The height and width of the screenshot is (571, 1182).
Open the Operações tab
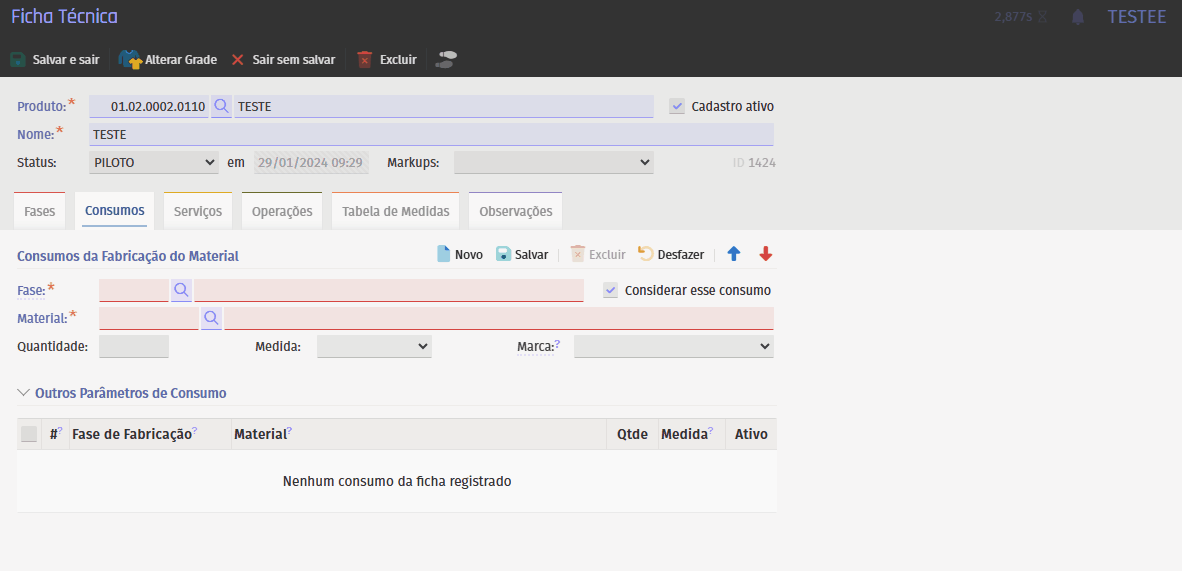point(282,211)
